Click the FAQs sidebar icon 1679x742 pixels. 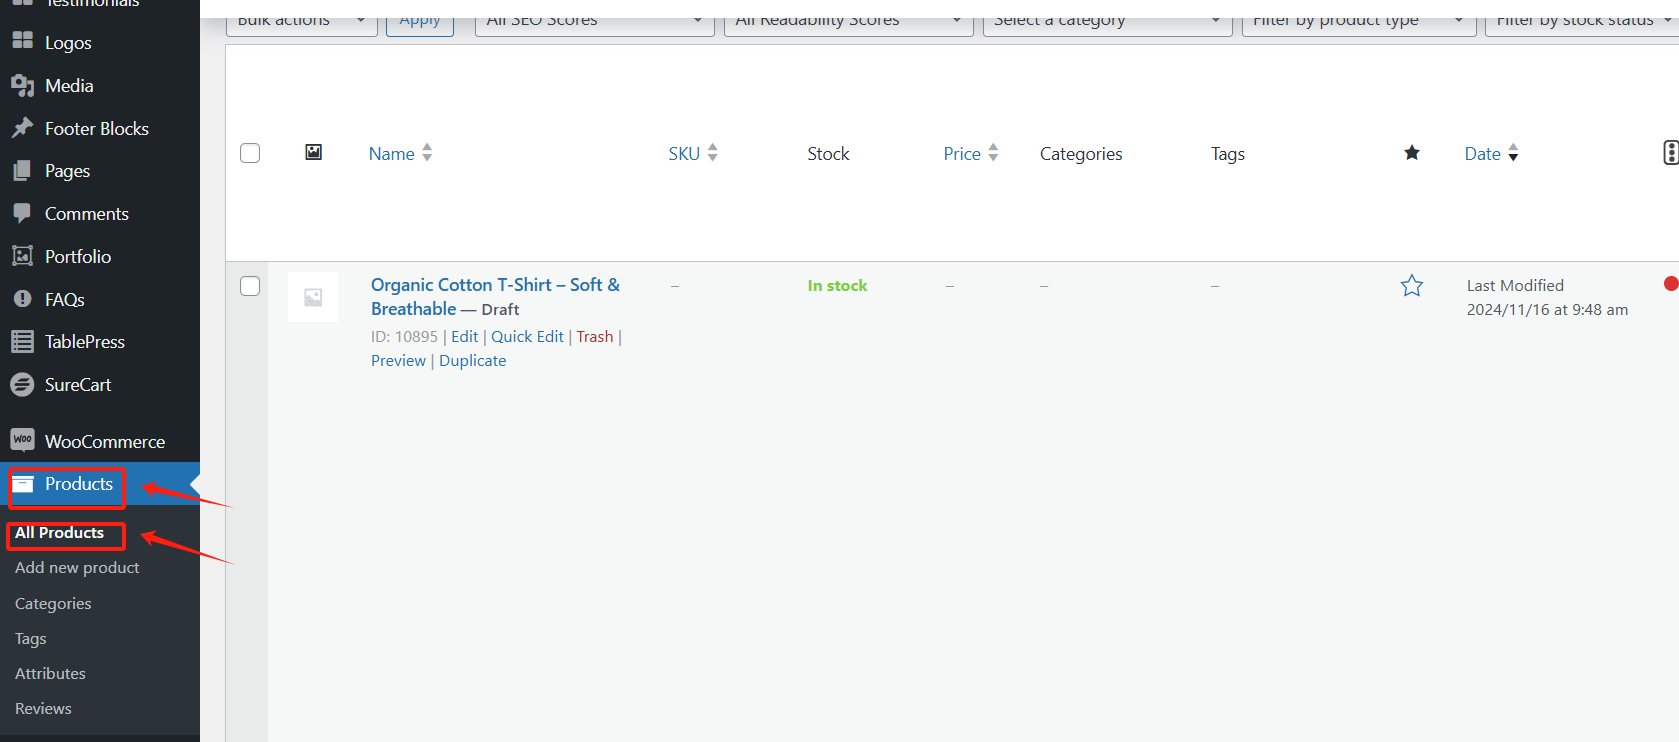click(22, 299)
